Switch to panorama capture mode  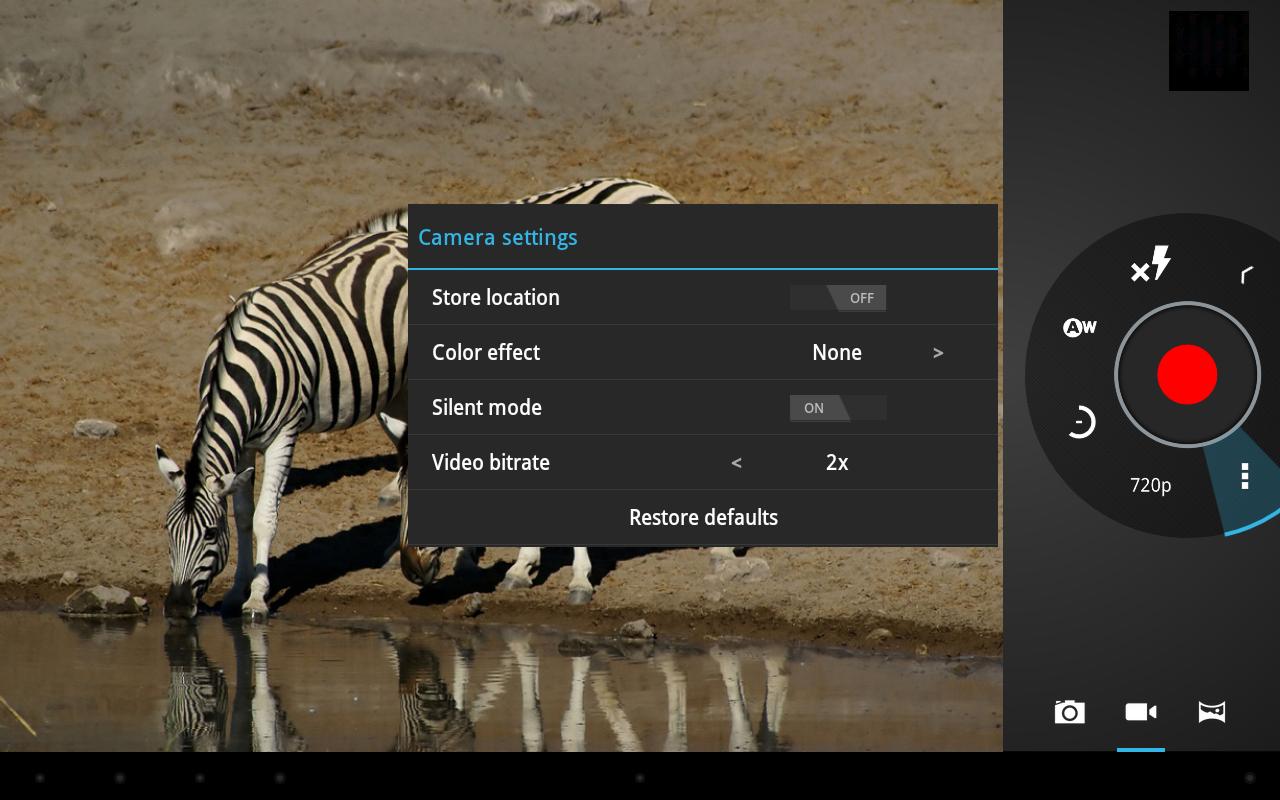pos(1211,712)
